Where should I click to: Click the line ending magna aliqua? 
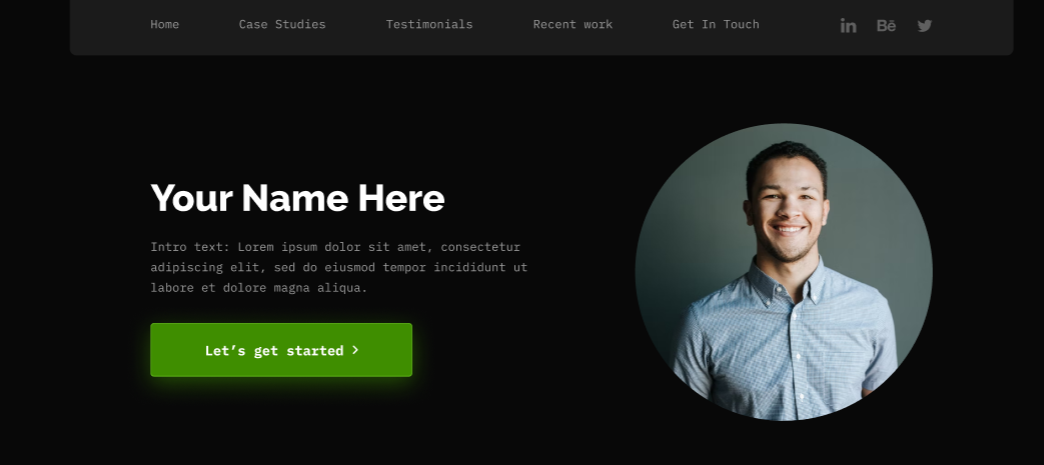coord(259,288)
